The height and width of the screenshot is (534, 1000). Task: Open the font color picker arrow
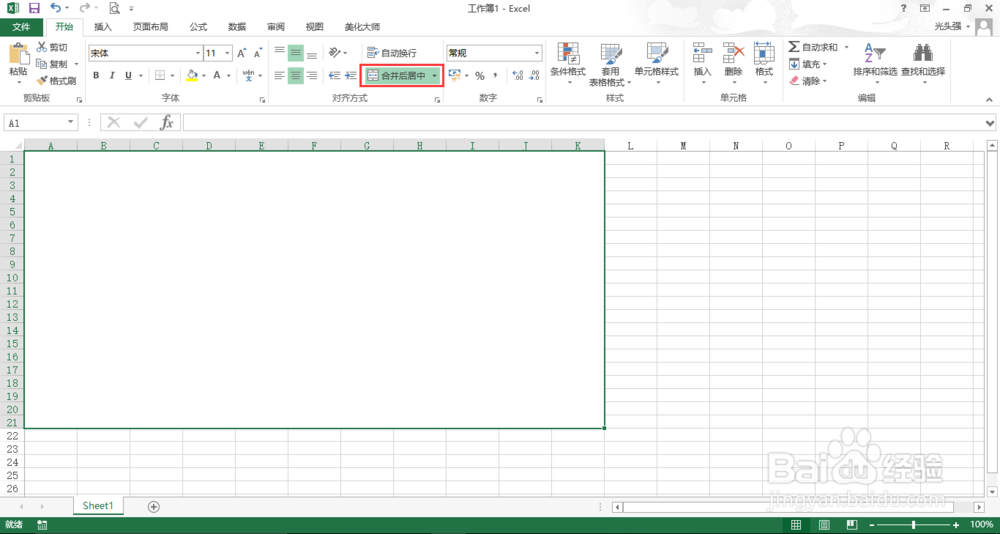230,75
